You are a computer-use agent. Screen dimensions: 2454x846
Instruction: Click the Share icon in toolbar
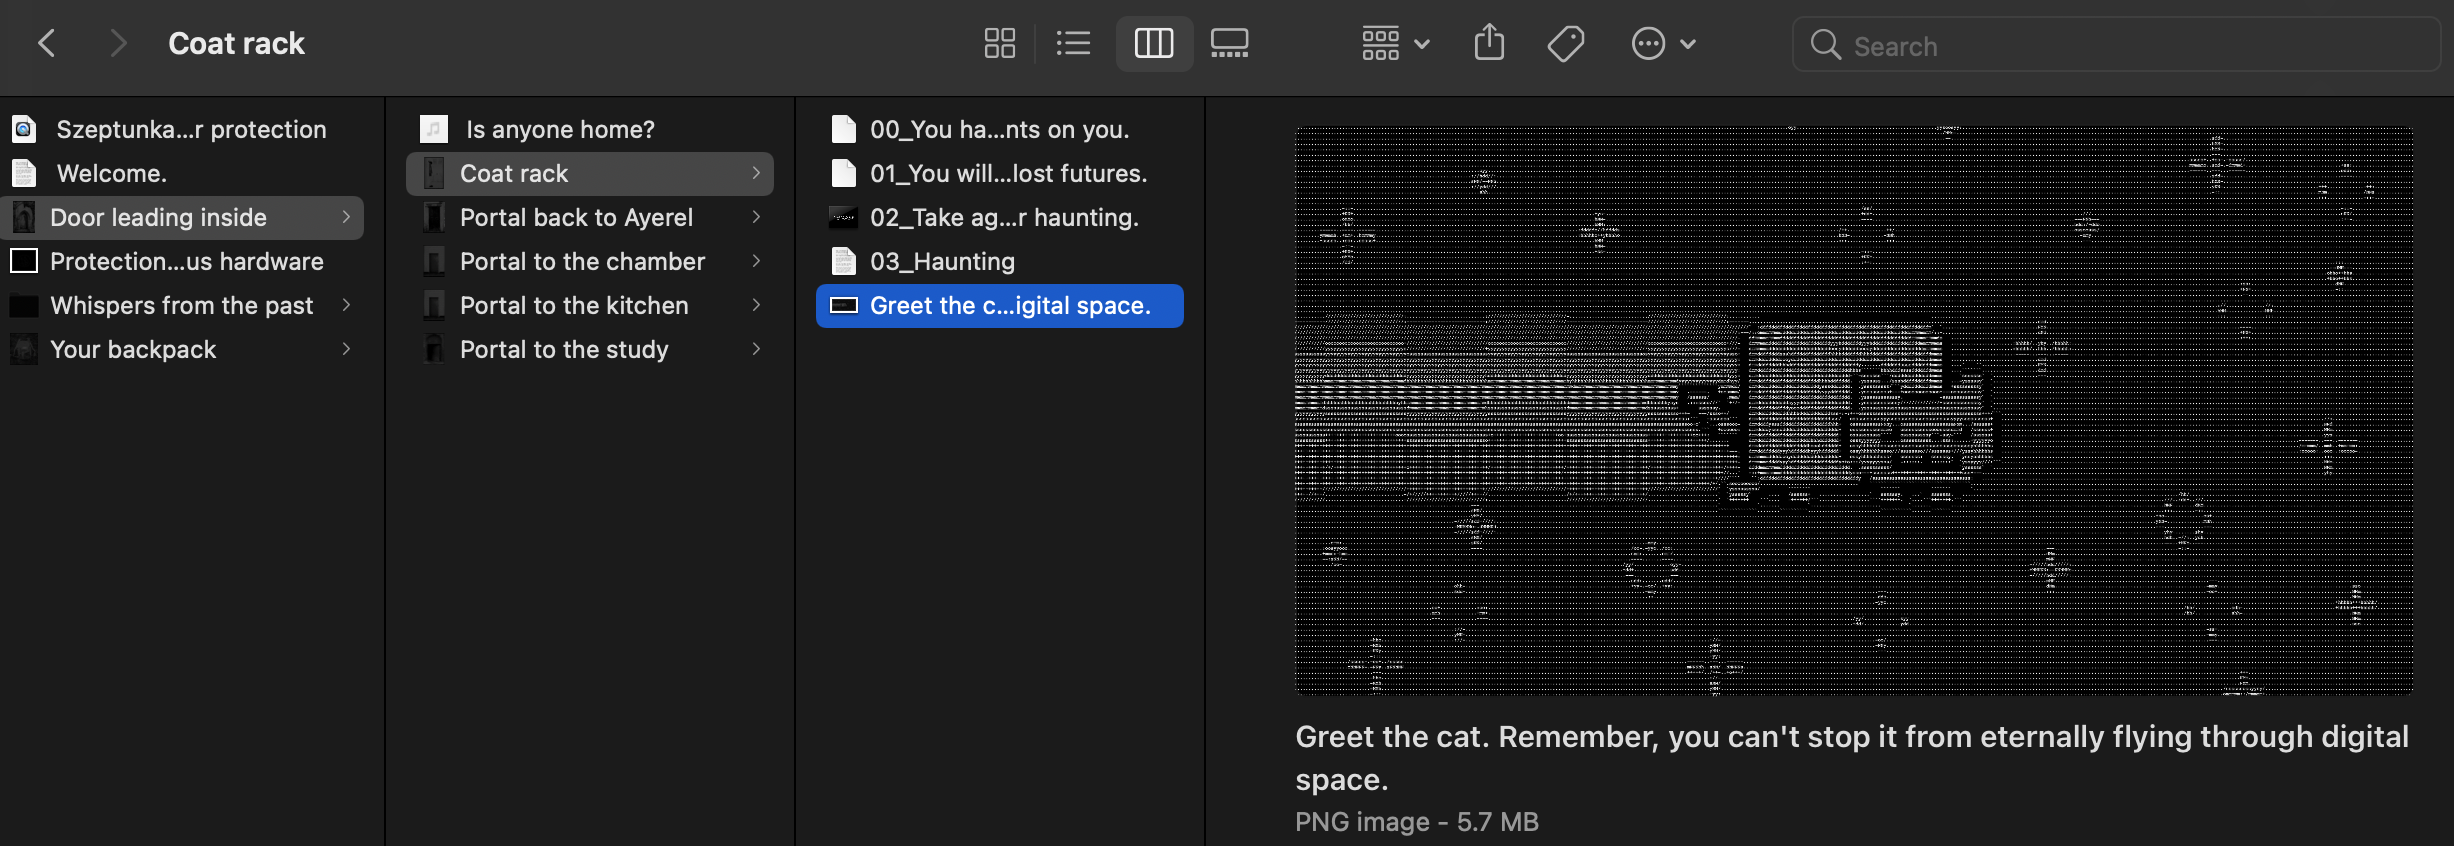[1488, 44]
